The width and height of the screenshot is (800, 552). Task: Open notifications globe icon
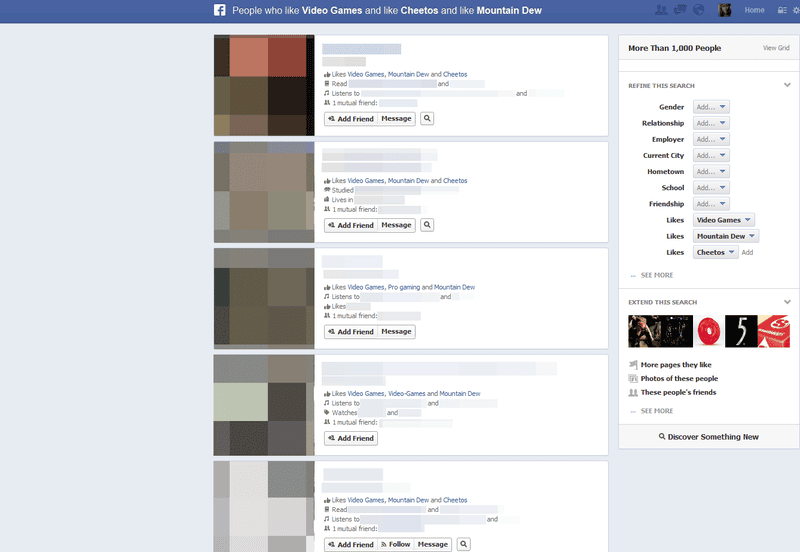[x=698, y=10]
